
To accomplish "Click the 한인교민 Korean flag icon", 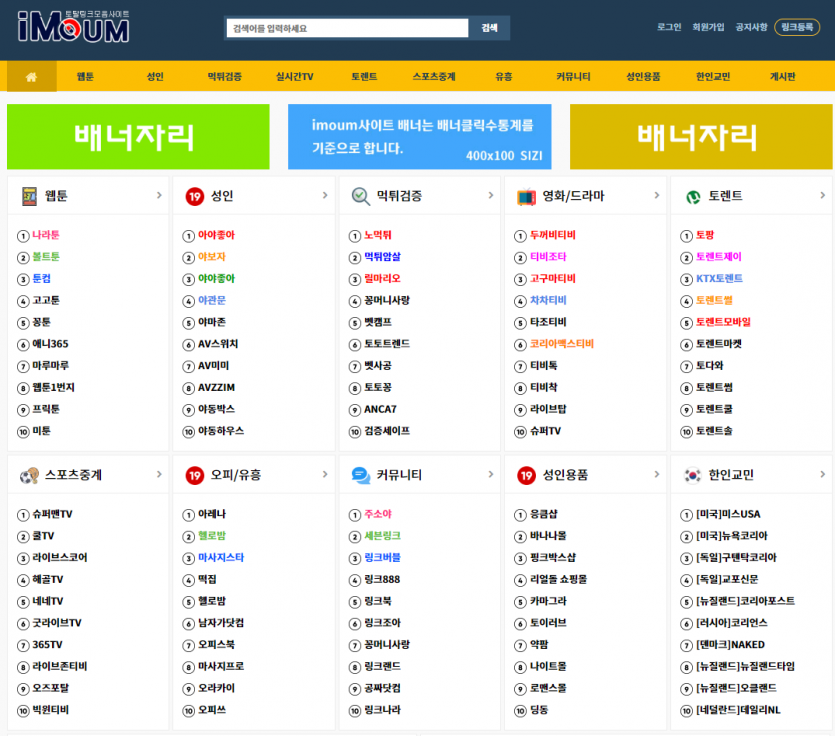I will 692,475.
